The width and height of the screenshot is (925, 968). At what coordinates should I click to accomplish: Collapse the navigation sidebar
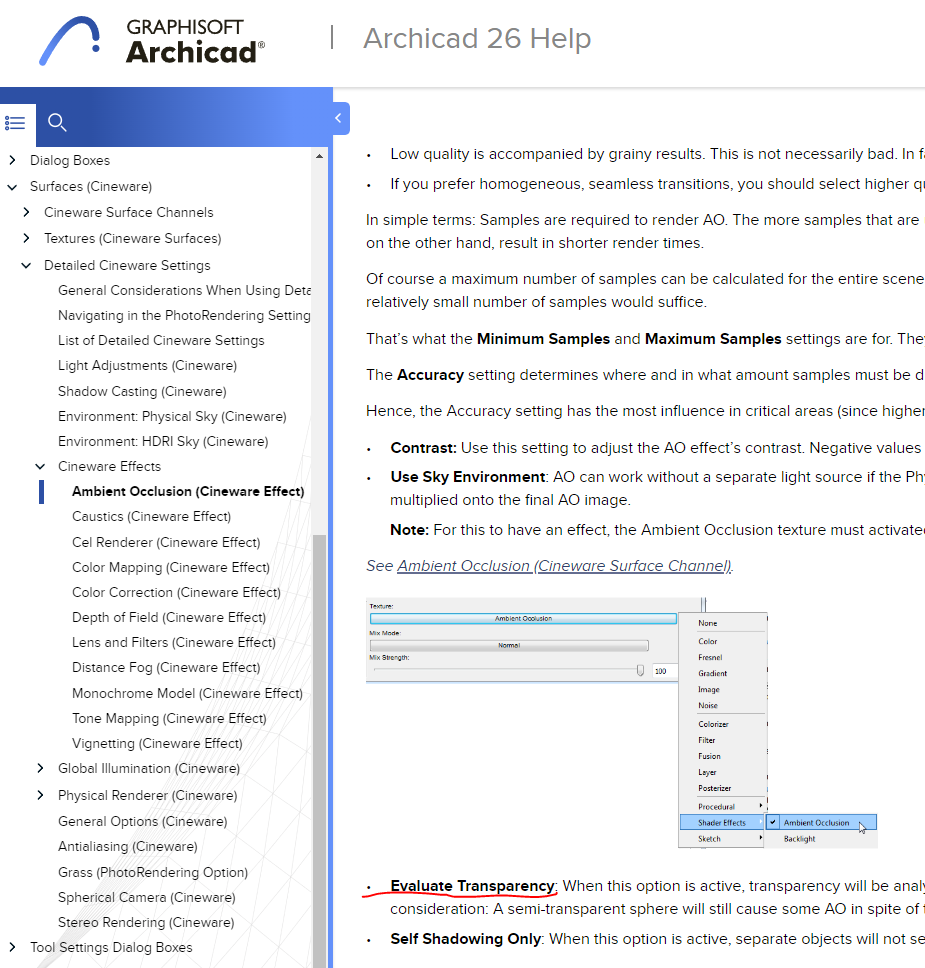[x=337, y=117]
